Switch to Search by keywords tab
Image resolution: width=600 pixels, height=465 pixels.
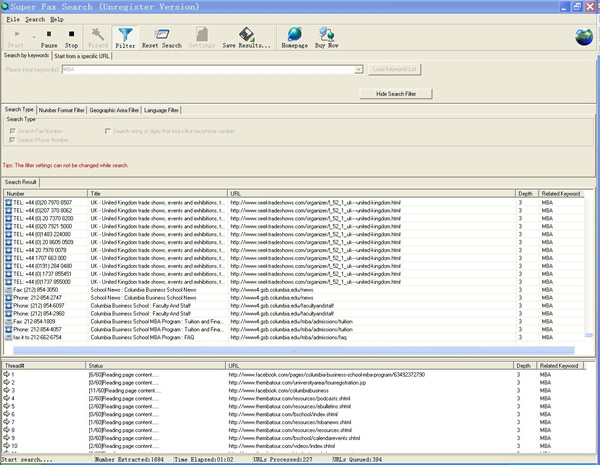point(26,55)
